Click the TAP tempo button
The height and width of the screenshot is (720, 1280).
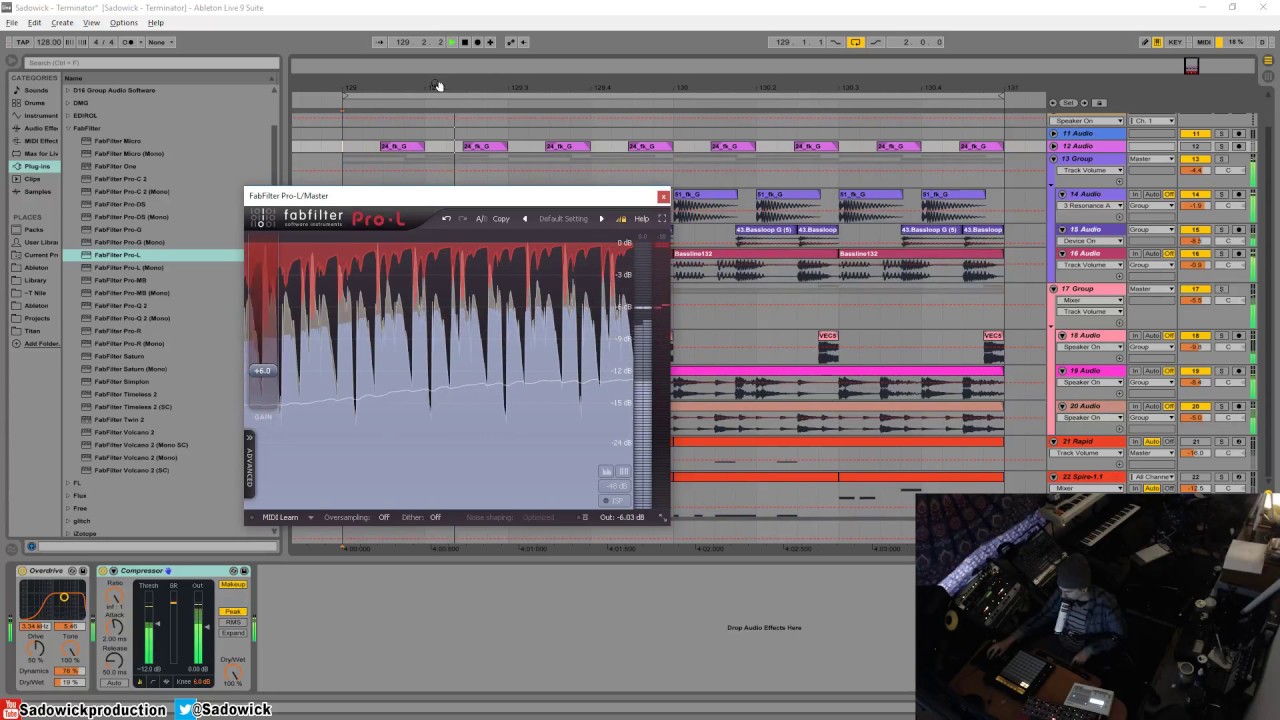pos(22,42)
